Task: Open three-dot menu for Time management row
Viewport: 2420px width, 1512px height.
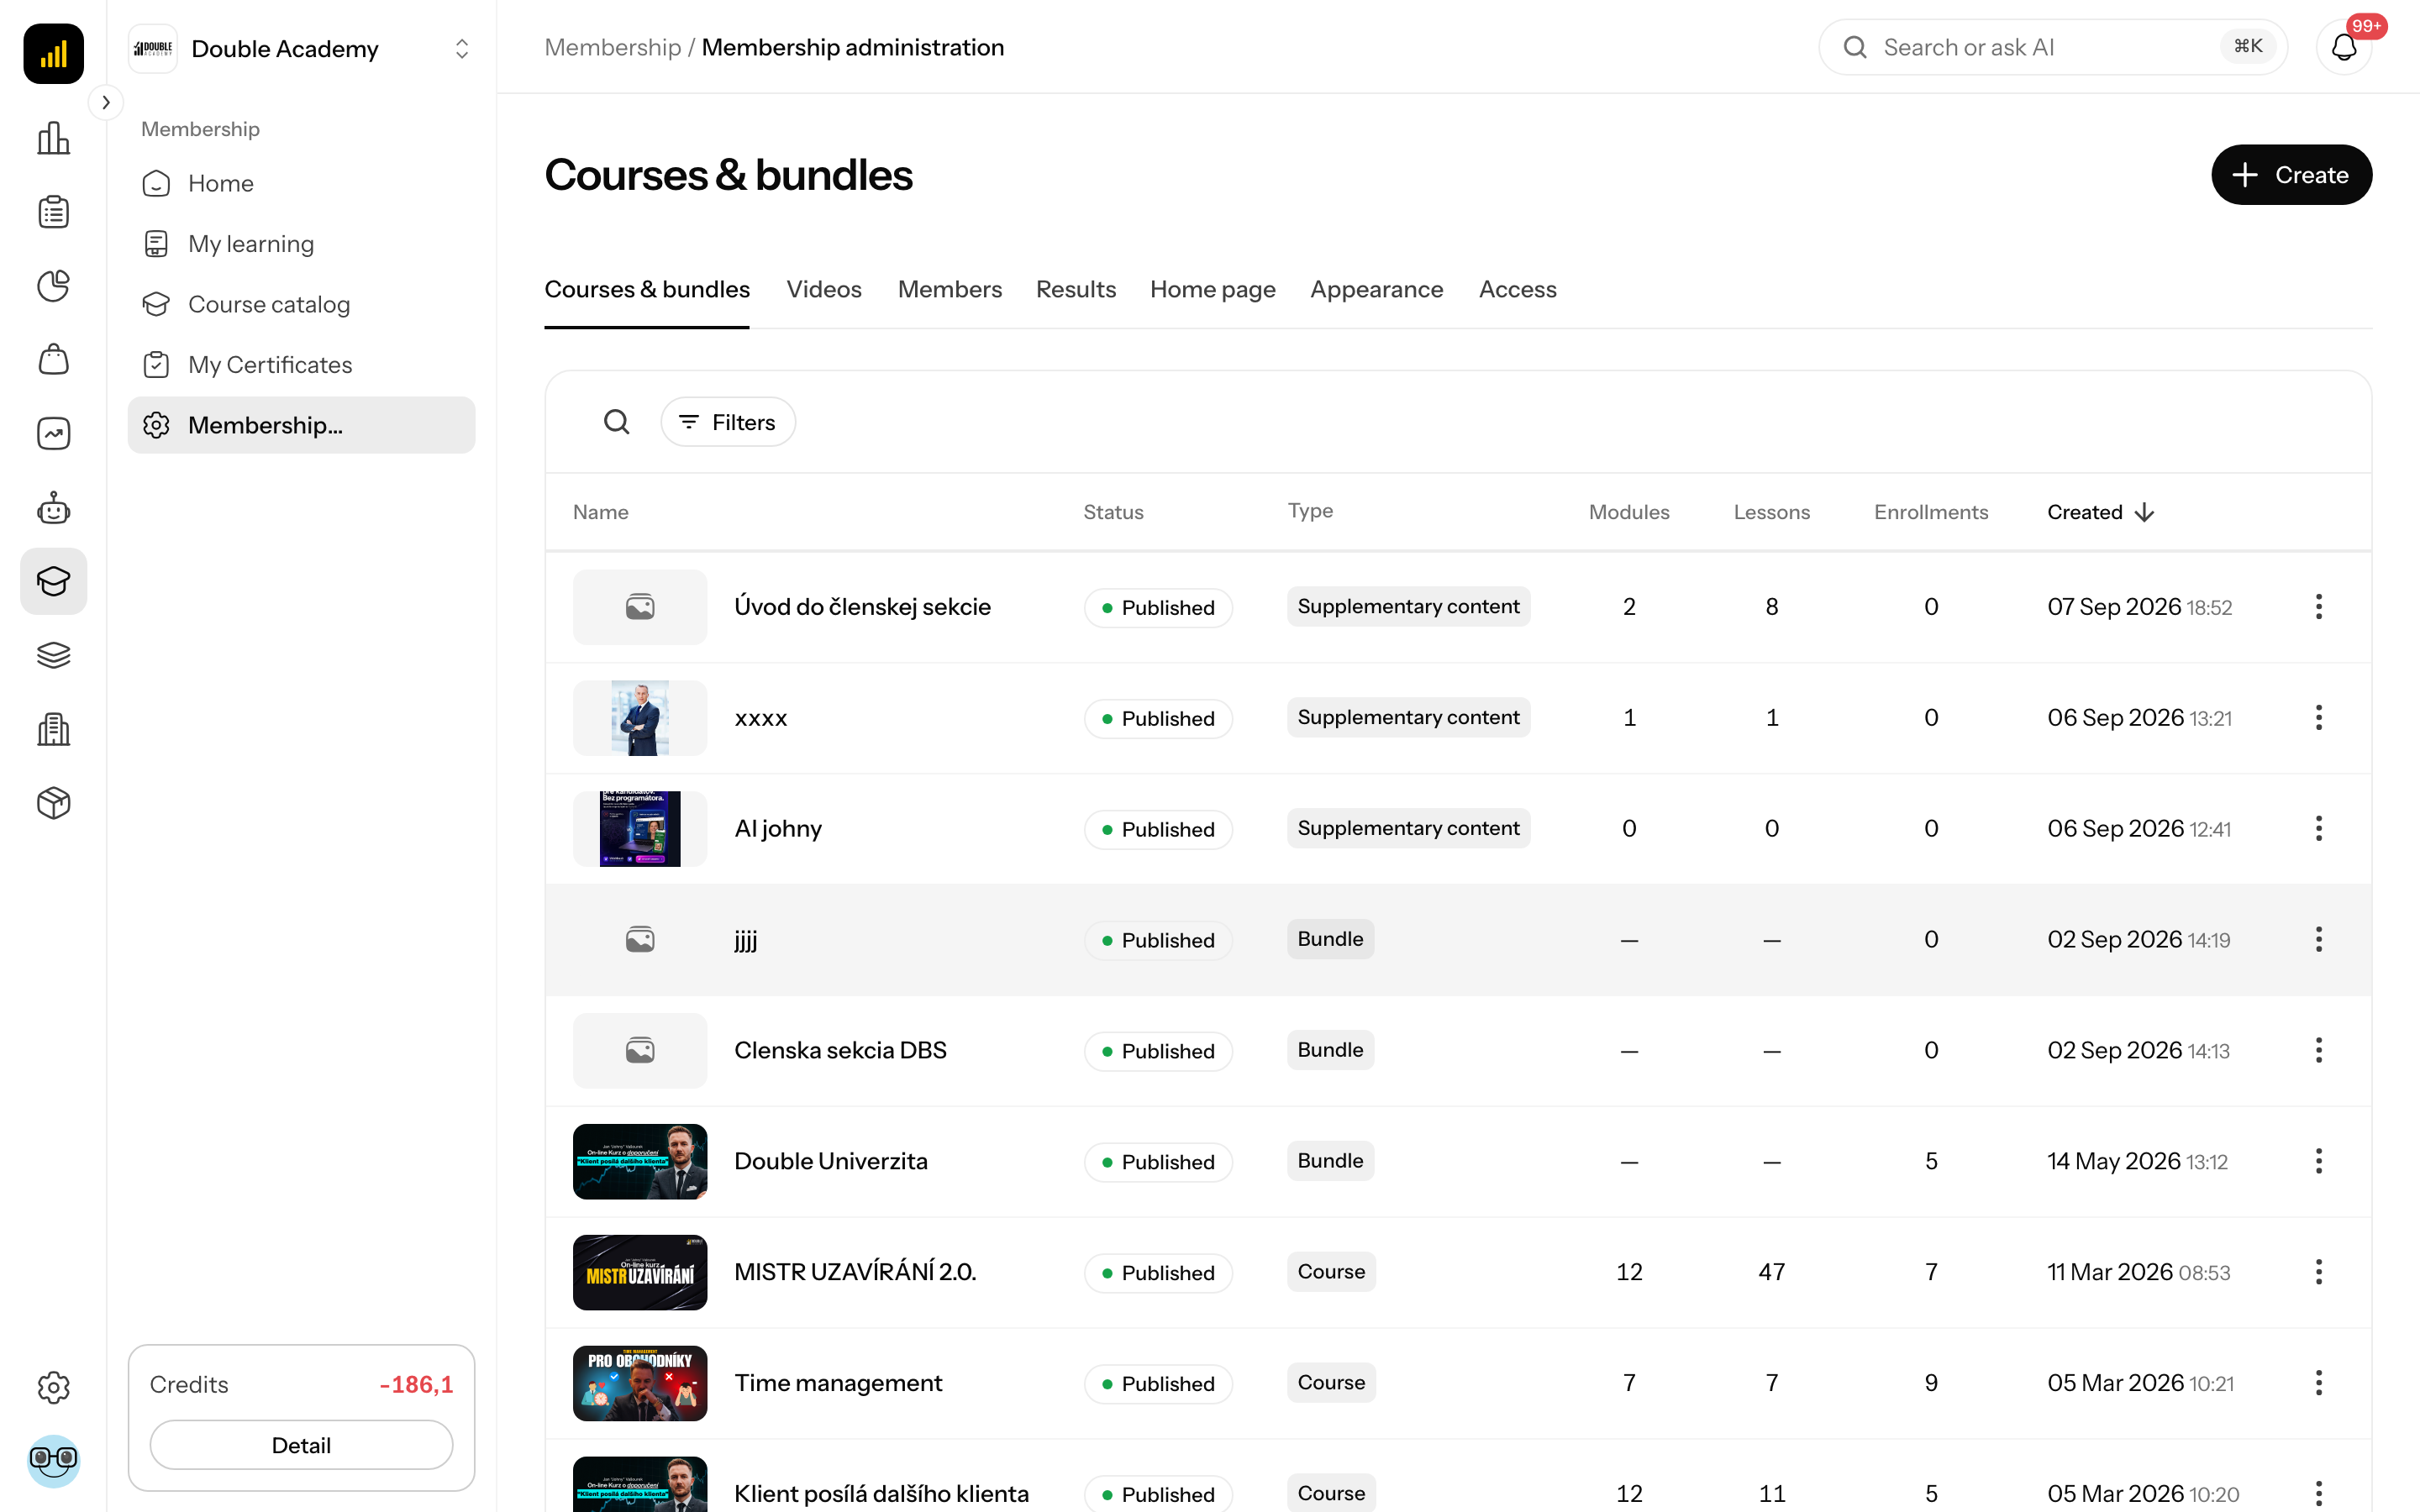Action: coord(2318,1384)
